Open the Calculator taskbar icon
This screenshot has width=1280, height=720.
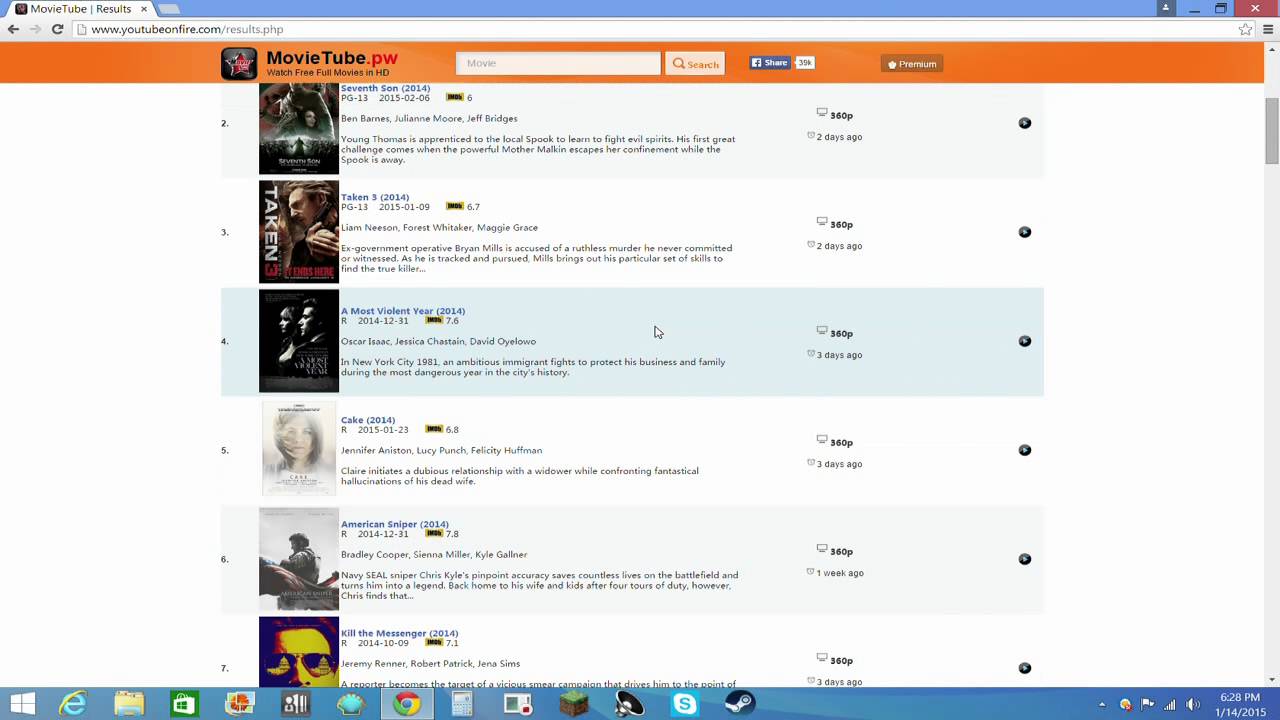coord(462,704)
